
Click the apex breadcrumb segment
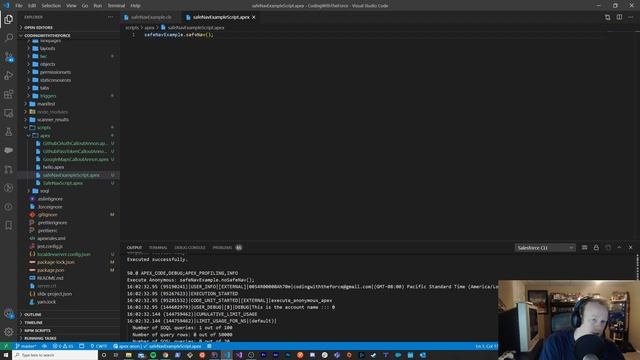click(x=149, y=28)
